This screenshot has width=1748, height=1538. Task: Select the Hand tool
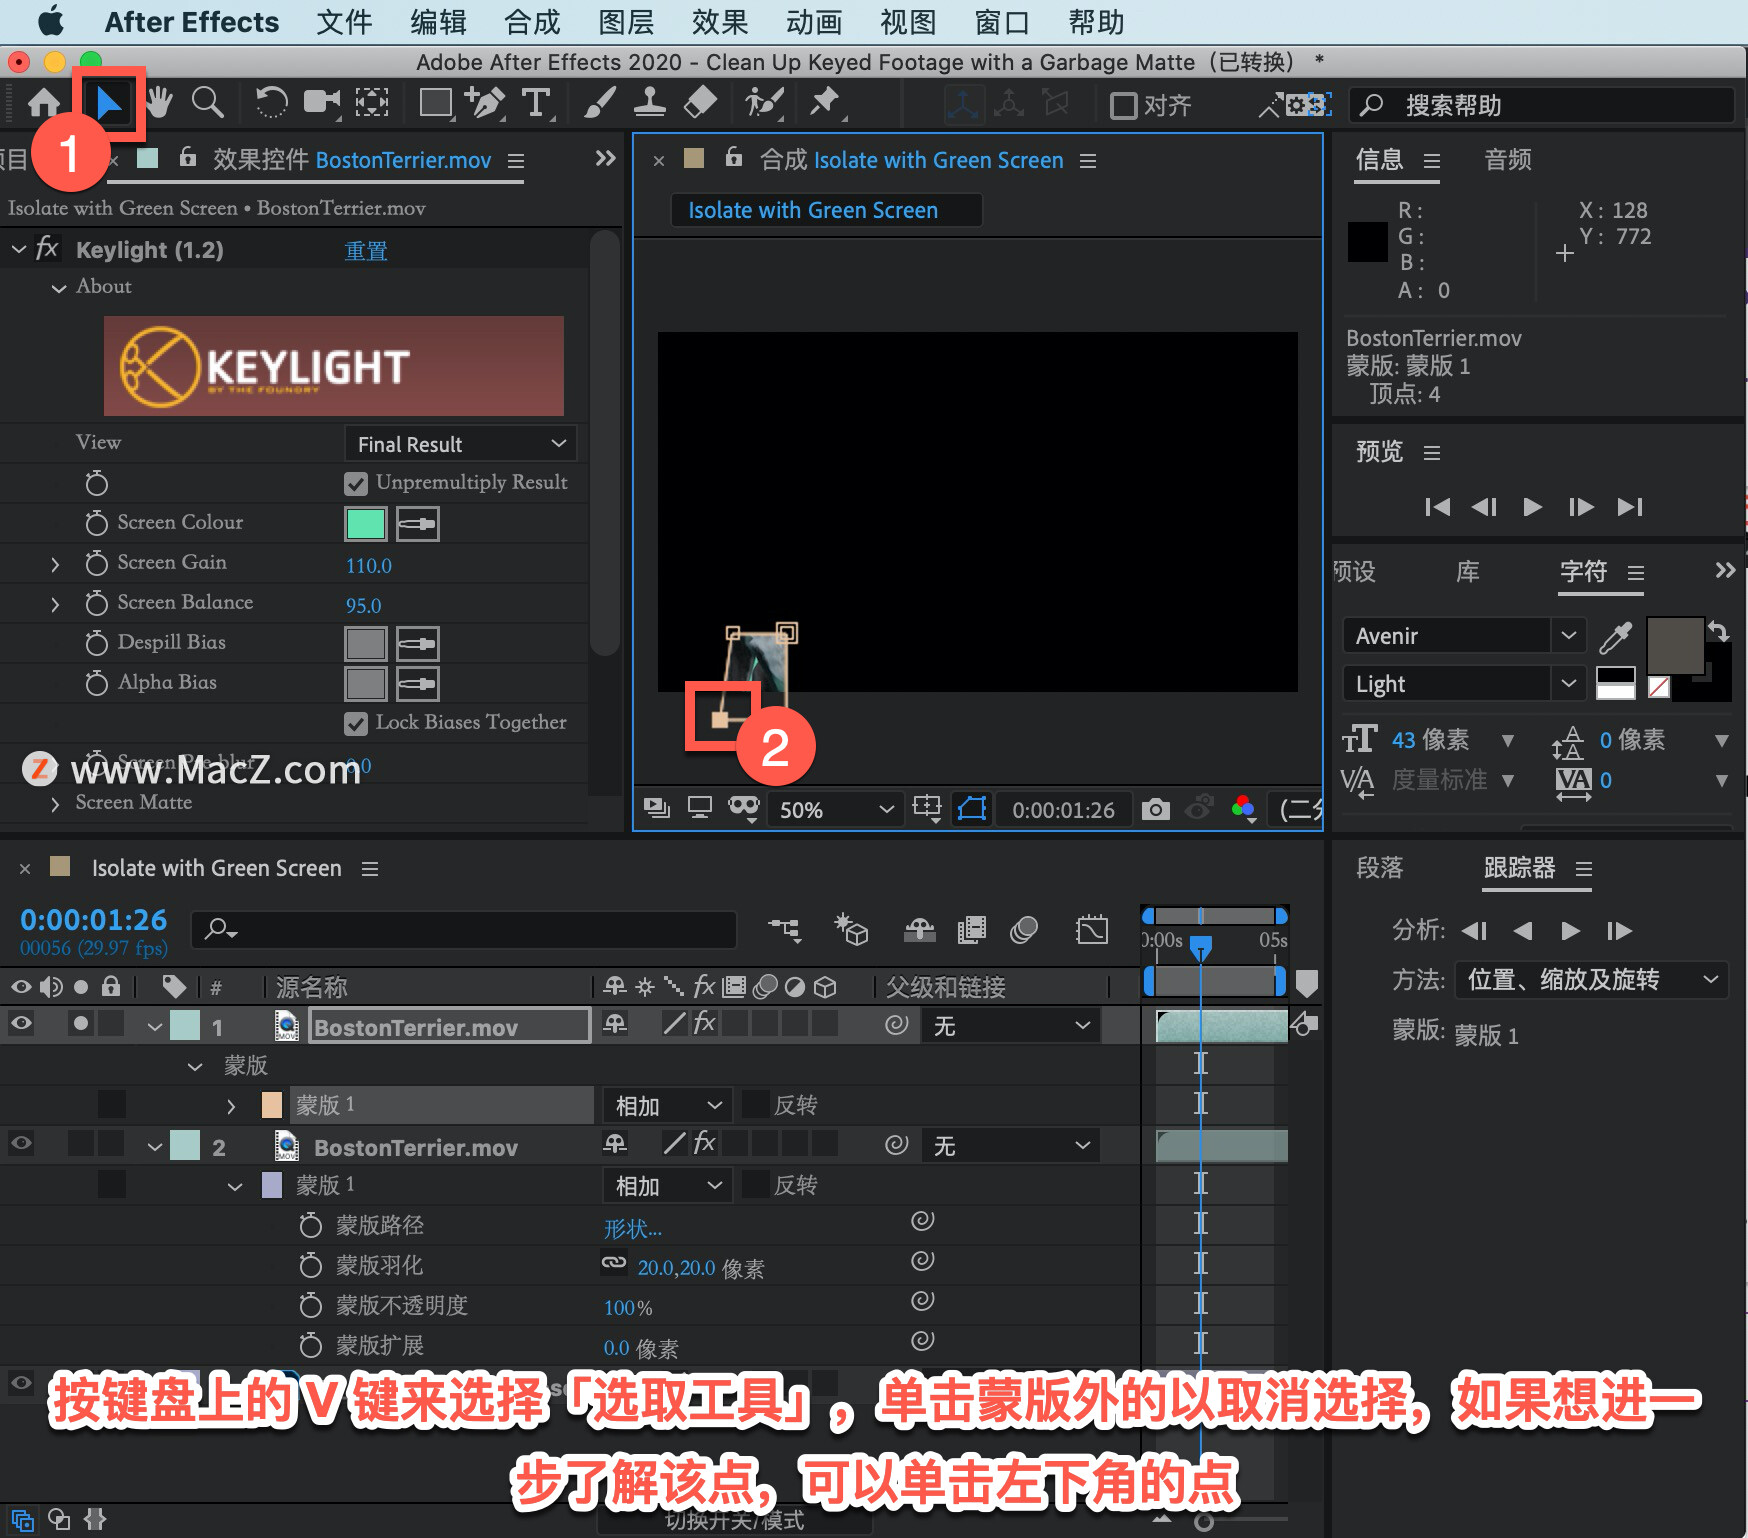tap(158, 102)
